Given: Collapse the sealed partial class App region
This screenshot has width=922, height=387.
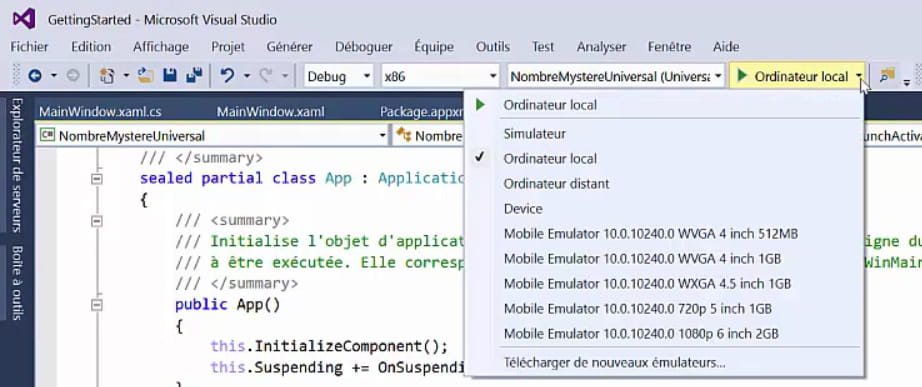Looking at the screenshot, I should point(97,179).
